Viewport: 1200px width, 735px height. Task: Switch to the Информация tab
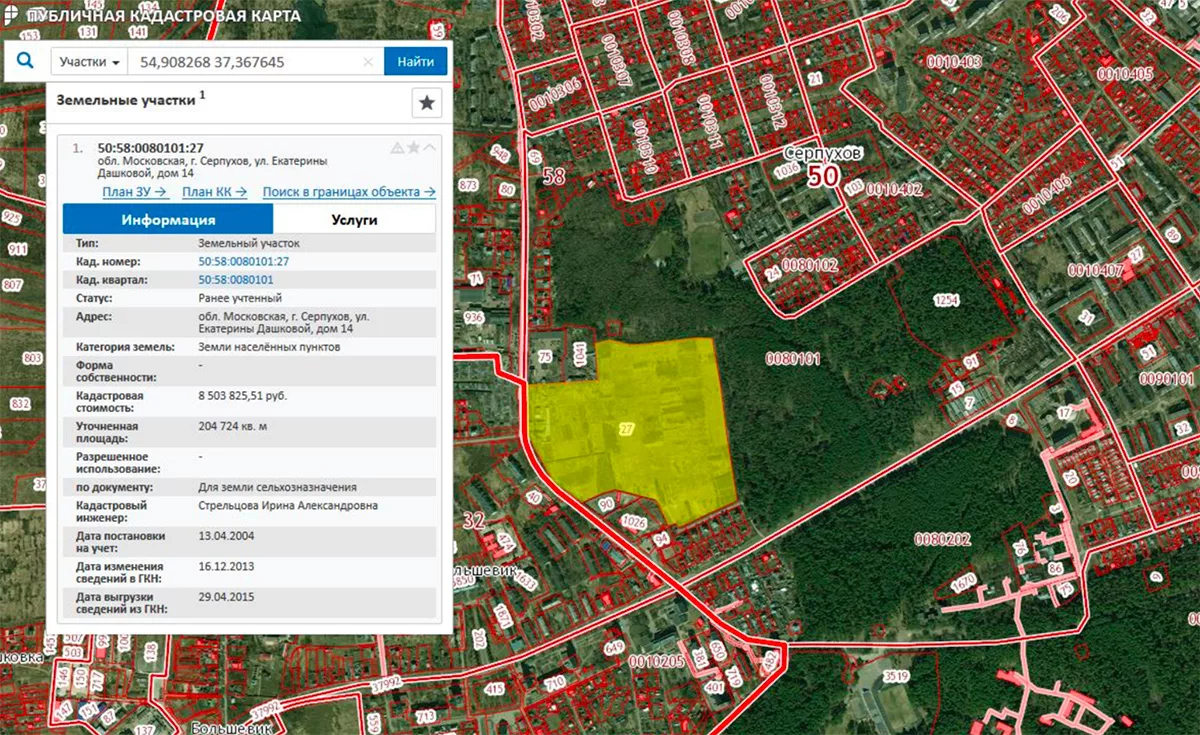click(168, 220)
